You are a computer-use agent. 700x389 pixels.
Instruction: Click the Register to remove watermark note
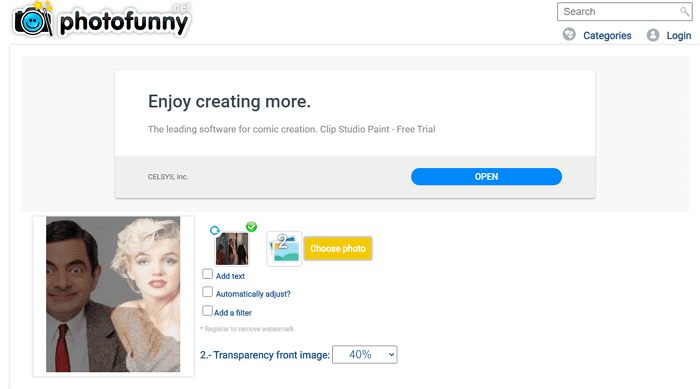coord(247,329)
